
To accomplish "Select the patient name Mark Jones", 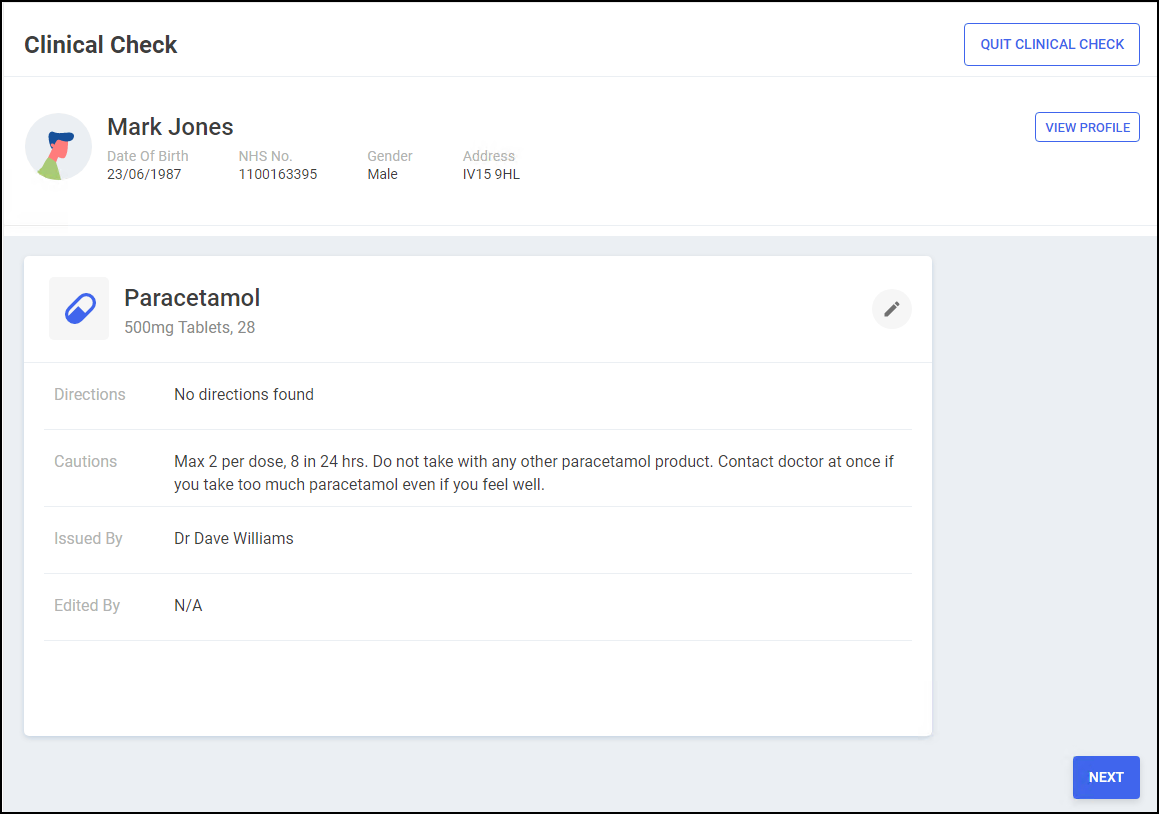I will coord(170,127).
